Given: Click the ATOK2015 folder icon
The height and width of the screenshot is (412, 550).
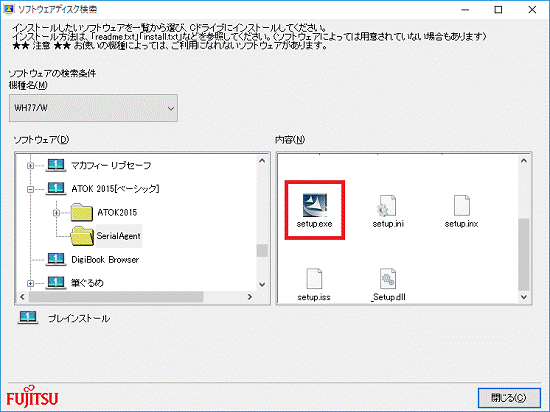Looking at the screenshot, I should pos(82,212).
